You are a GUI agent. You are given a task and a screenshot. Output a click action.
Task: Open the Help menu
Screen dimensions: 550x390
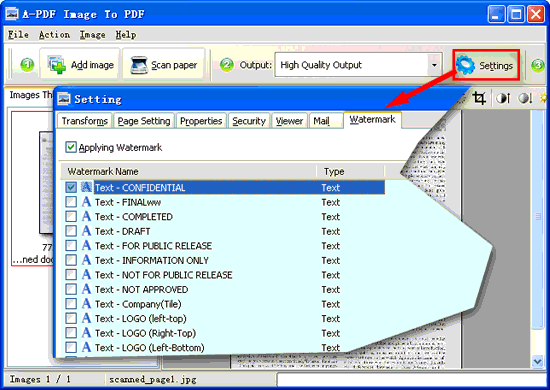click(126, 35)
